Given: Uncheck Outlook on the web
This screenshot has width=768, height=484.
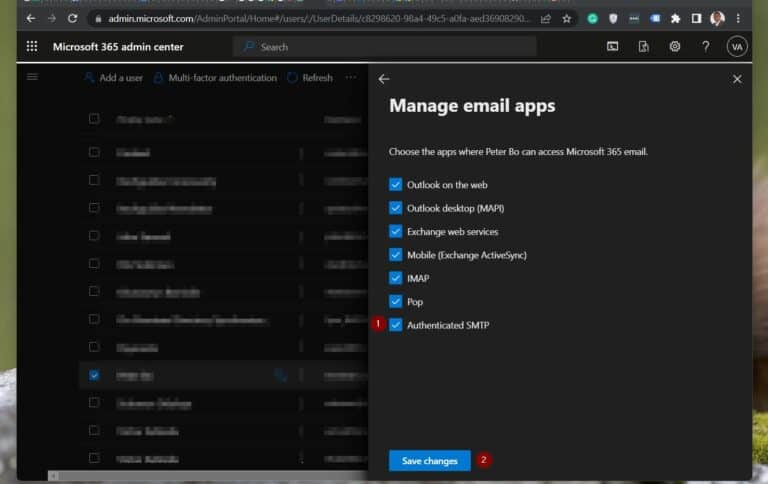Looking at the screenshot, I should [x=395, y=184].
